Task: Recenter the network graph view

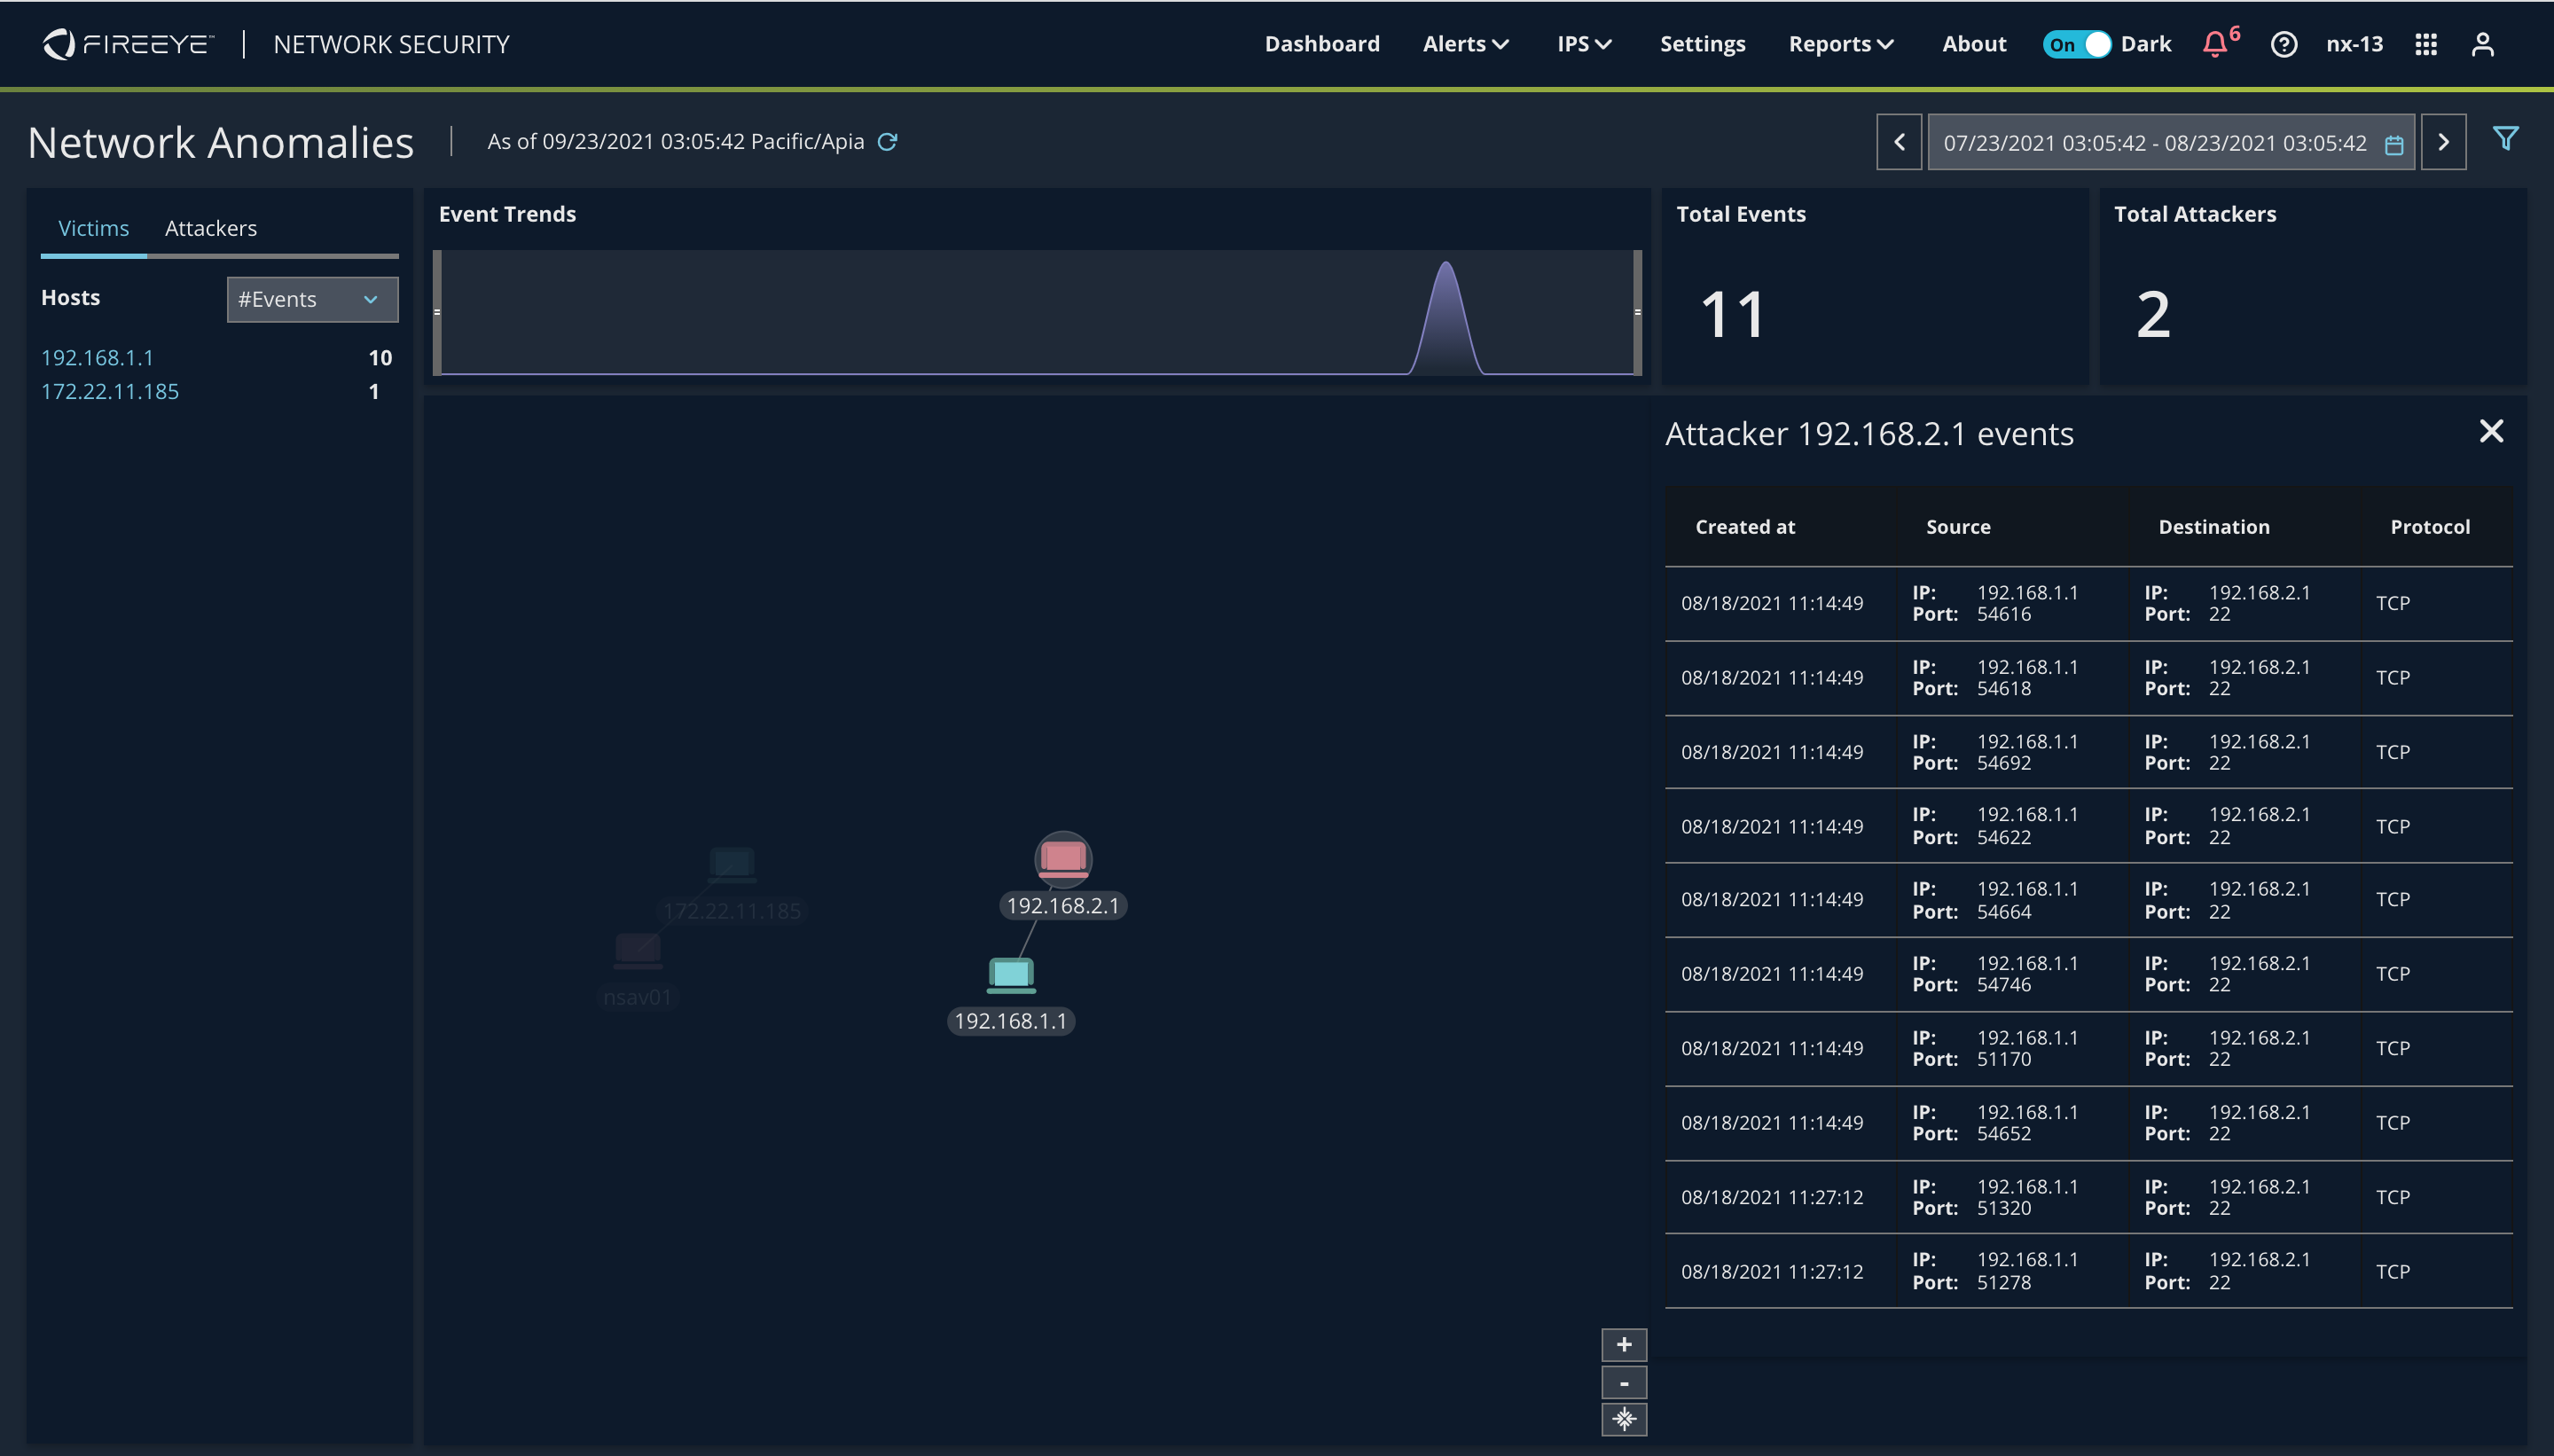Action: tap(1624, 1420)
